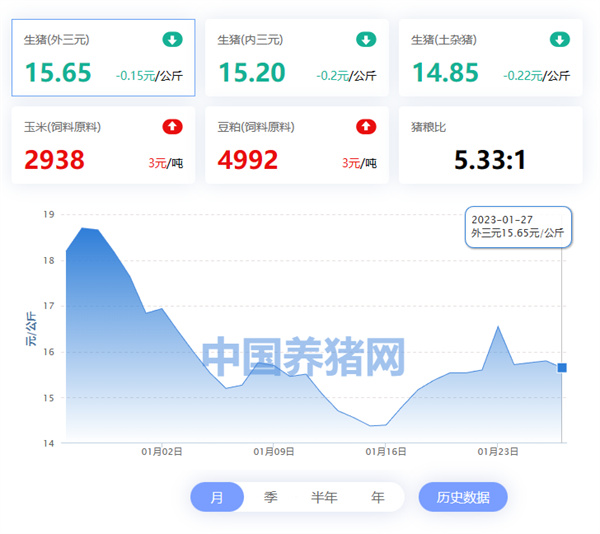
Task: Click the 01月16日 axis date label
Action: pyautogui.click(x=386, y=452)
